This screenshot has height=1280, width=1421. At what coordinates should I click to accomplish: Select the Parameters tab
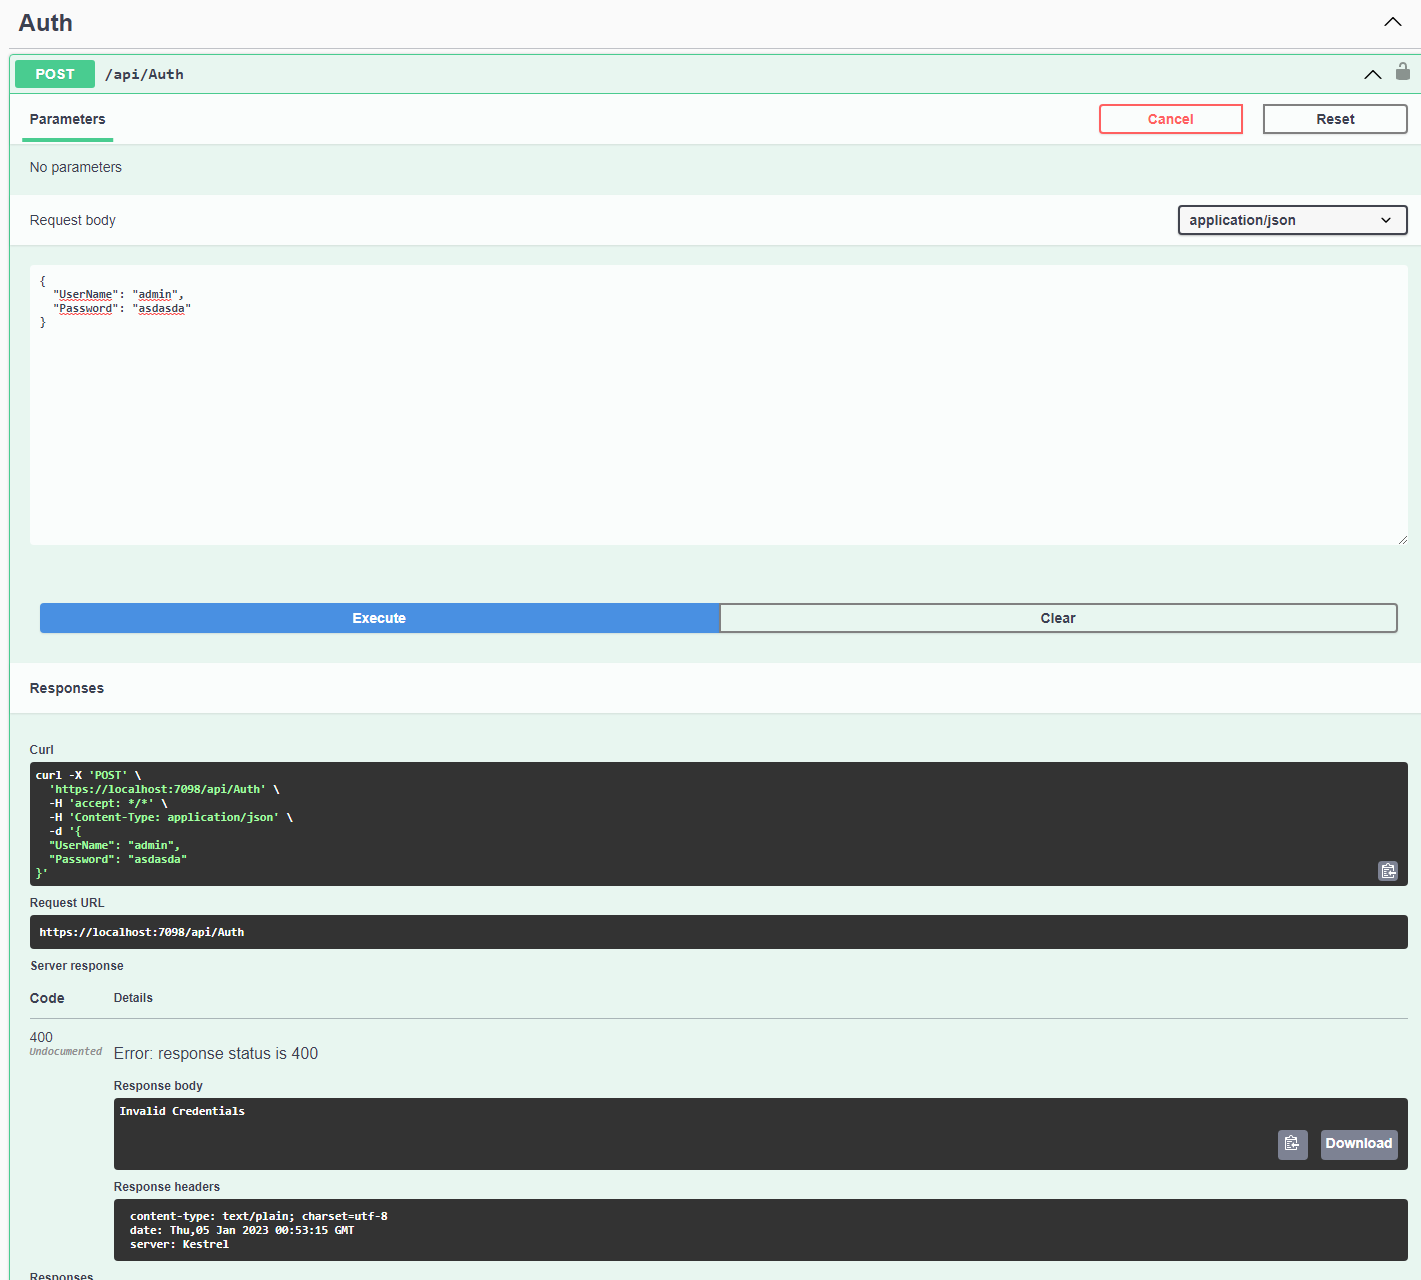pos(67,119)
